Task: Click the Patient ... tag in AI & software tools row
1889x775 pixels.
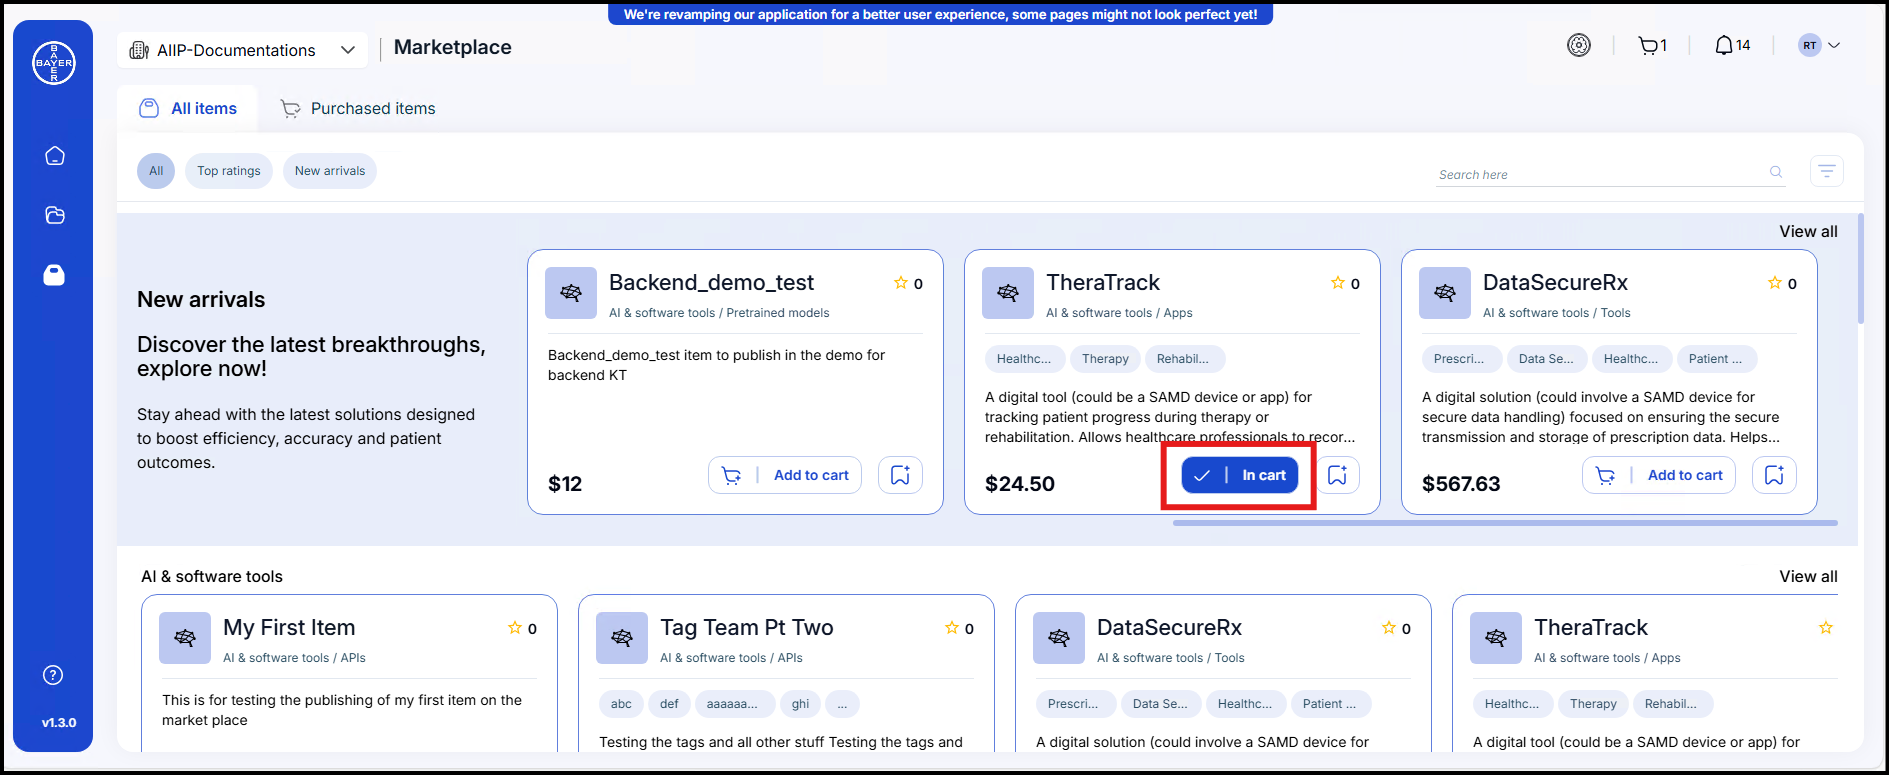Action: (1330, 704)
